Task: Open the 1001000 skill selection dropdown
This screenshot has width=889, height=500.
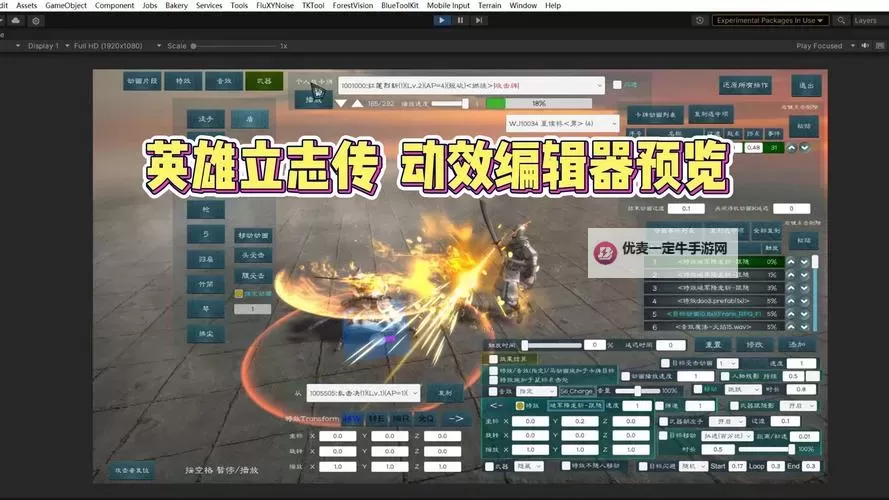Action: pyautogui.click(x=472, y=86)
